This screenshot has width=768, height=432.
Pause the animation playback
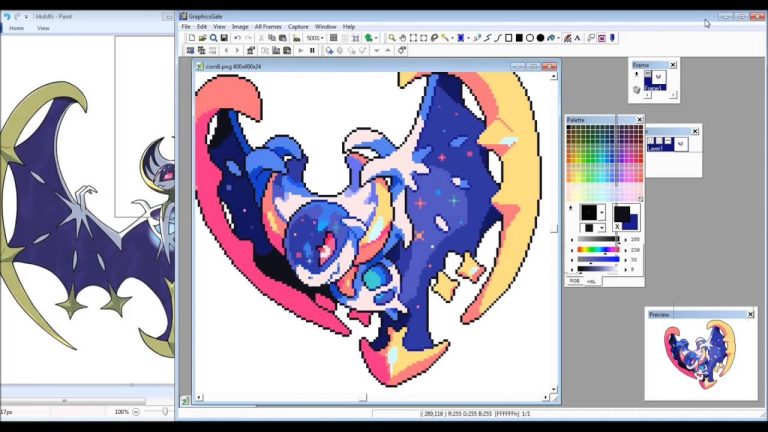[312, 50]
